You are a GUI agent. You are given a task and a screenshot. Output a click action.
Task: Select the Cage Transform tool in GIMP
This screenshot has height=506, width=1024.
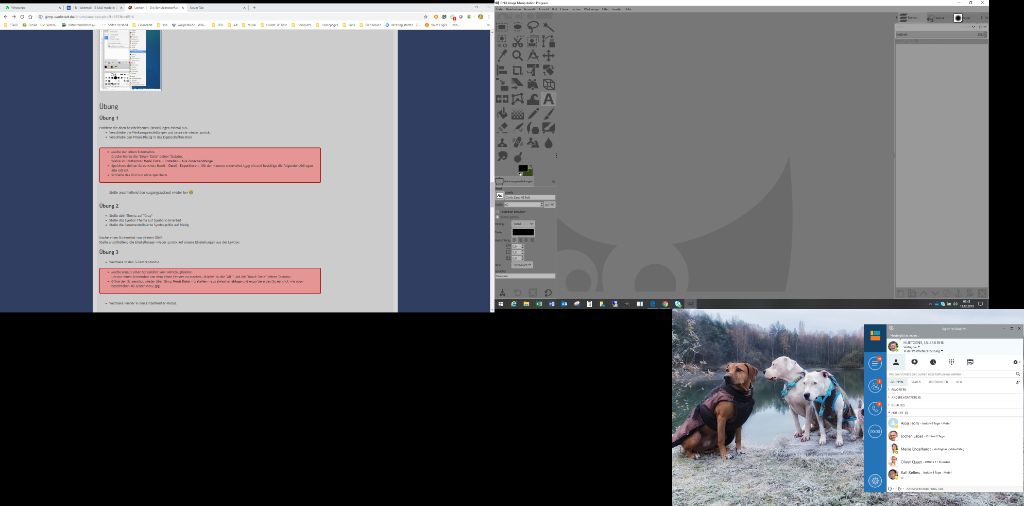(517, 99)
